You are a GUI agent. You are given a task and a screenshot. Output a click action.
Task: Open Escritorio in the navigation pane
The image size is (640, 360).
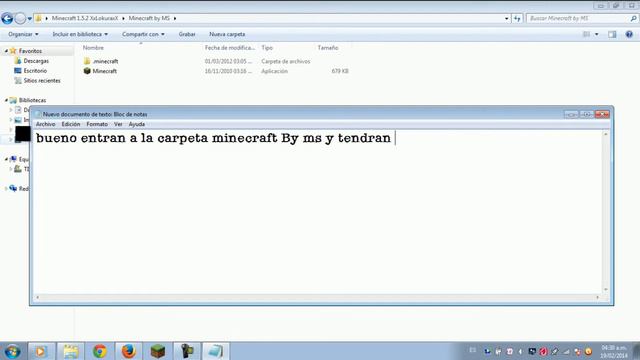[35, 71]
